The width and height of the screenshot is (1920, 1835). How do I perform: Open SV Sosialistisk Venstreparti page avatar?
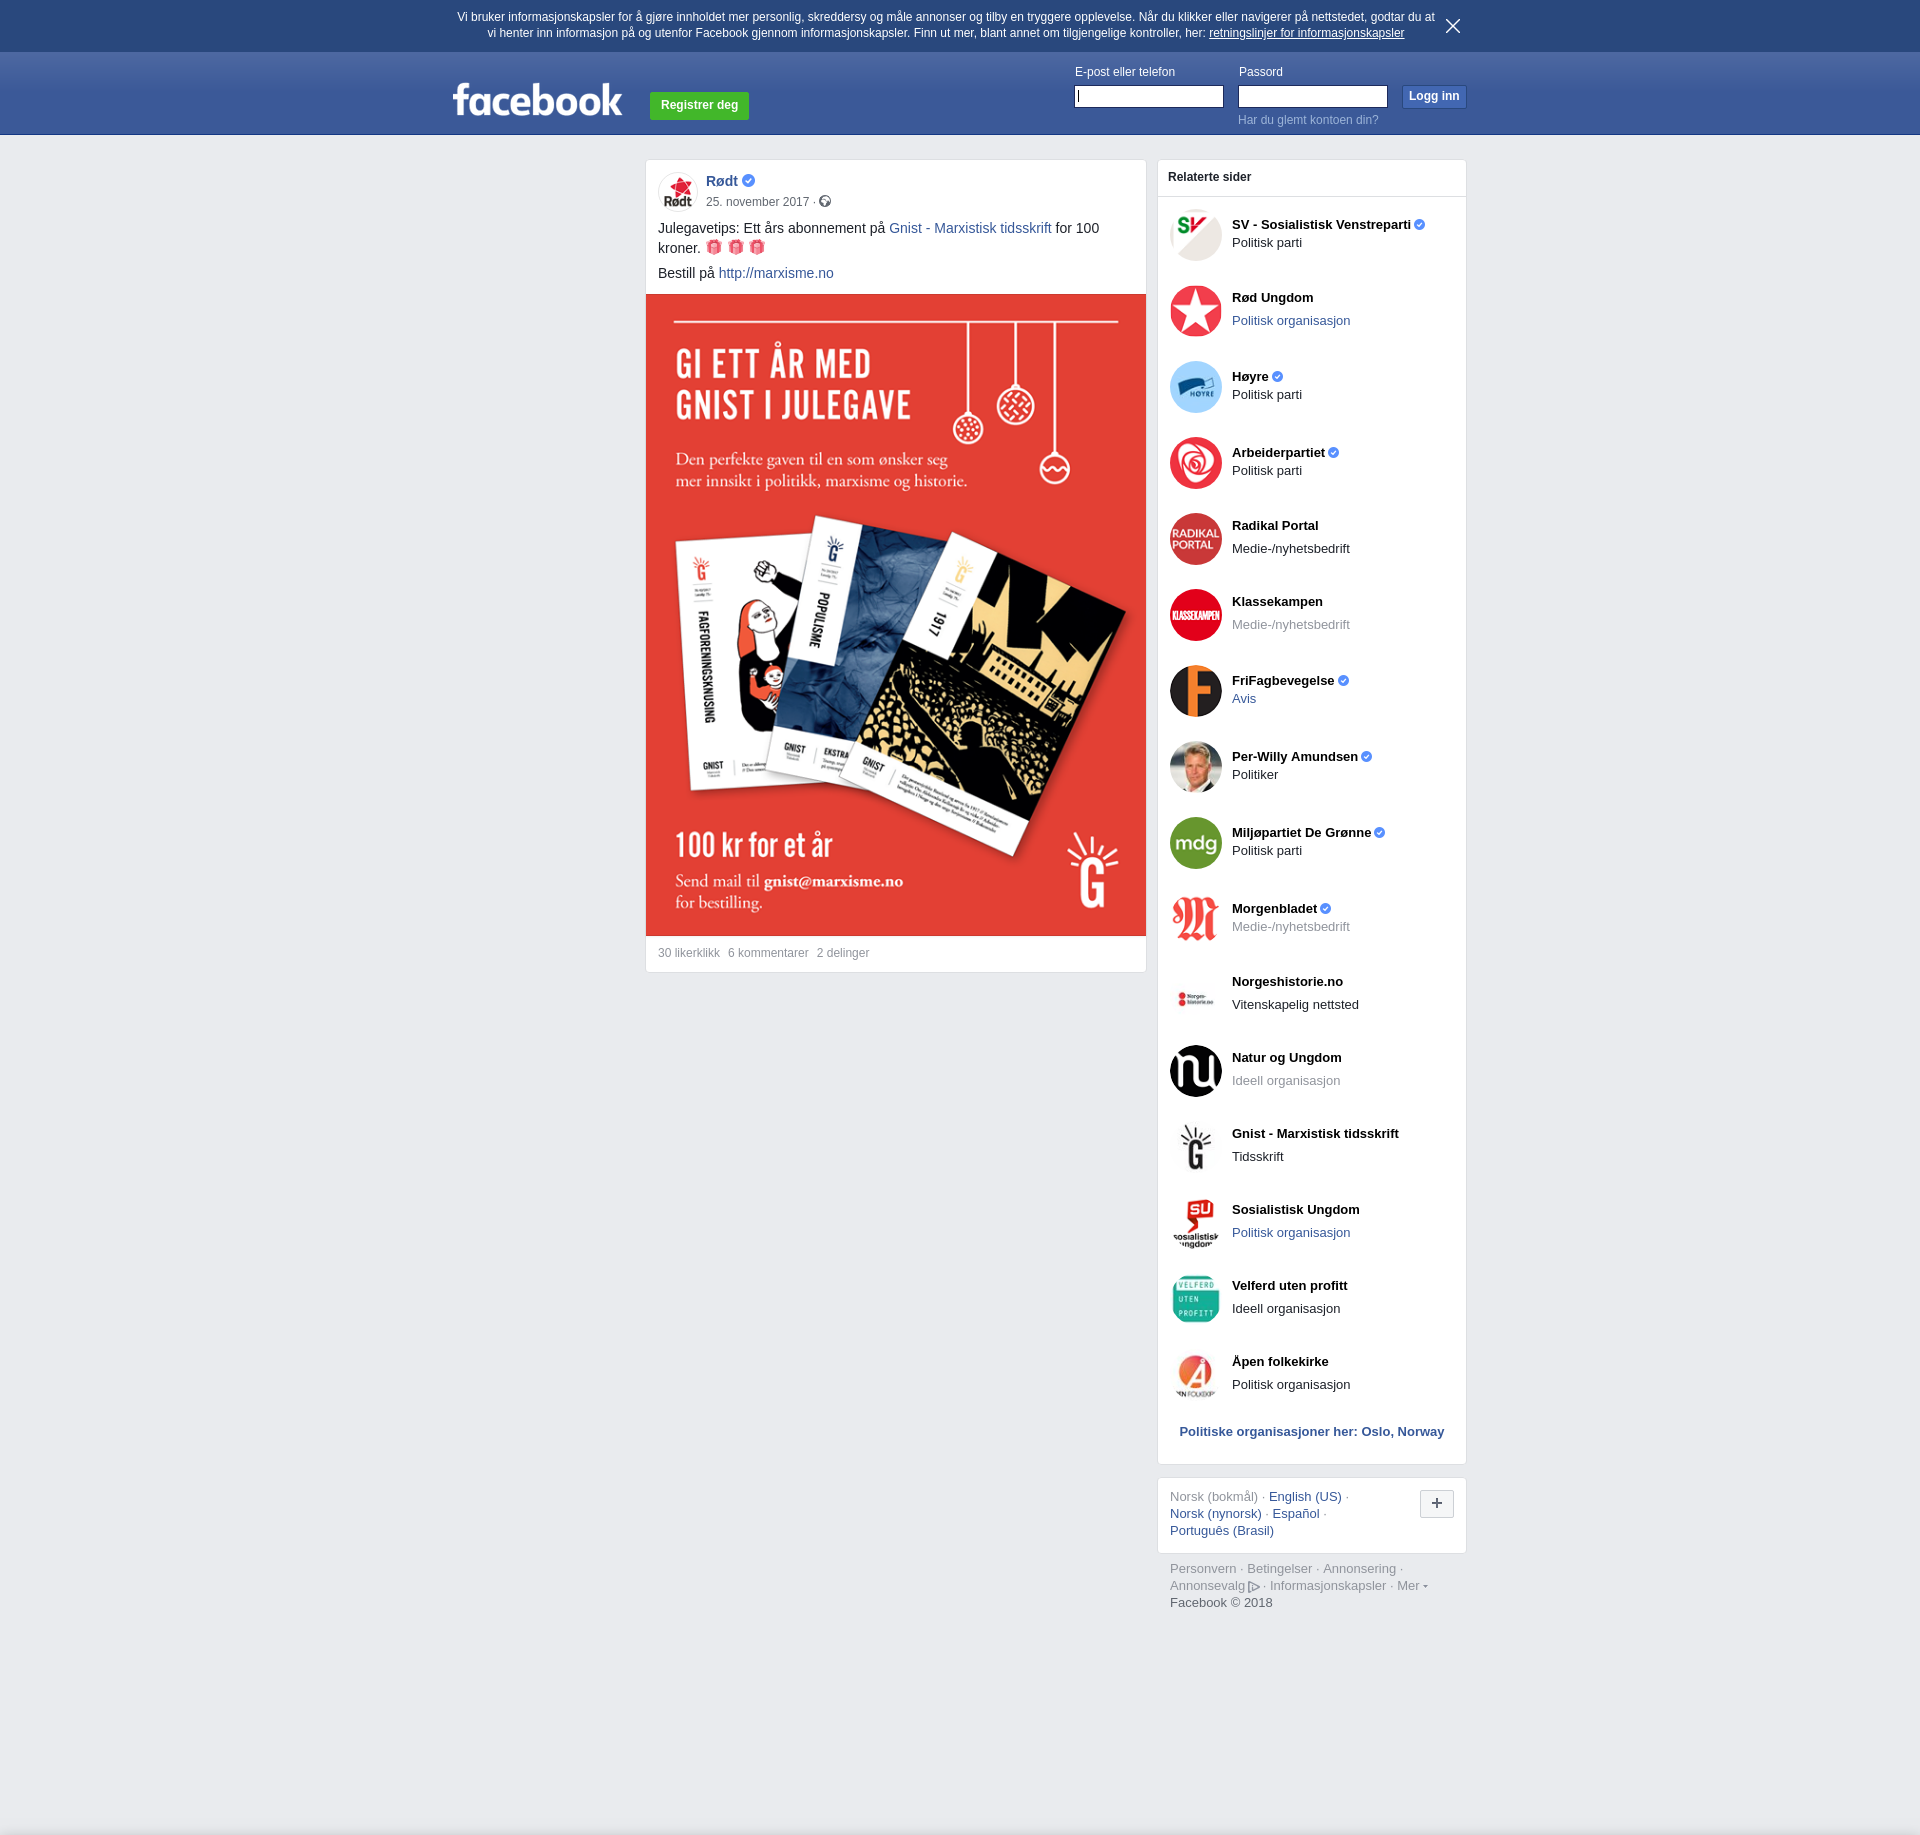[x=1196, y=235]
